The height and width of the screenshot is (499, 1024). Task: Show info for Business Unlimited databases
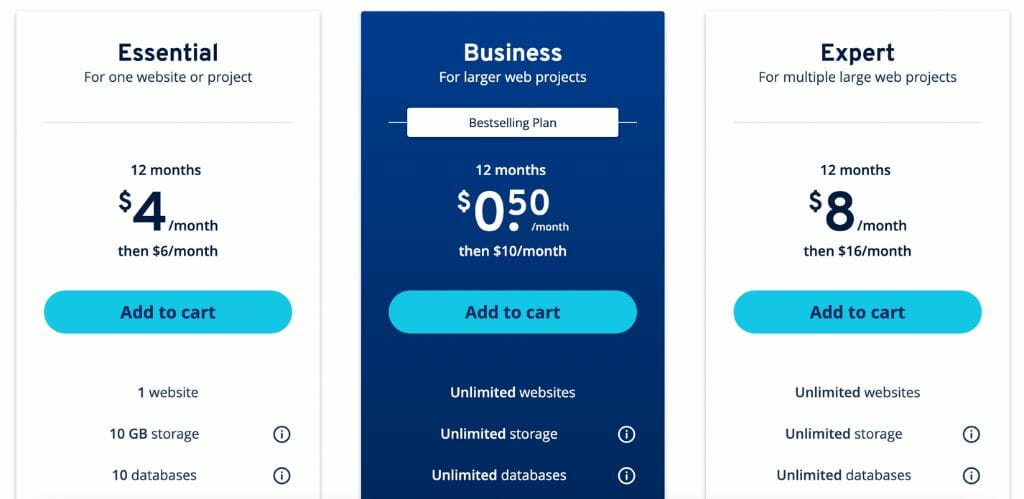pyautogui.click(x=626, y=475)
